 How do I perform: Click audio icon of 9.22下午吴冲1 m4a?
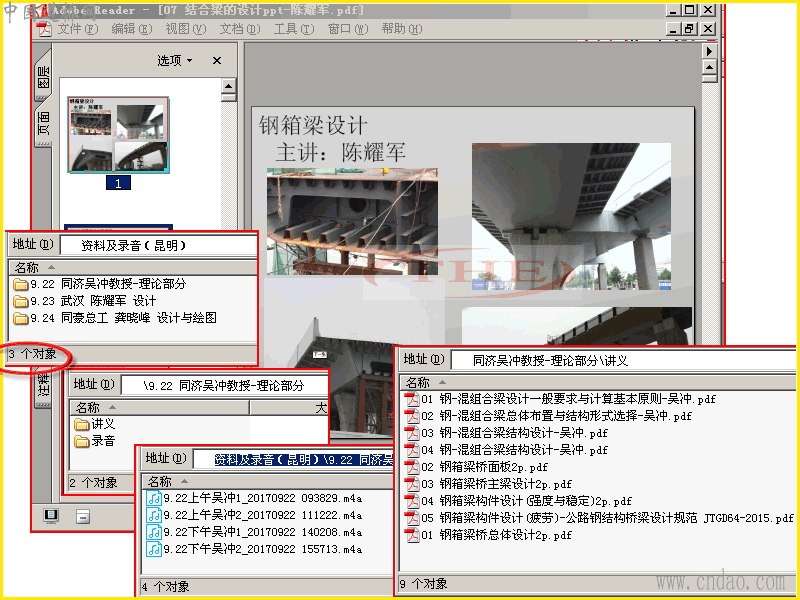(154, 533)
